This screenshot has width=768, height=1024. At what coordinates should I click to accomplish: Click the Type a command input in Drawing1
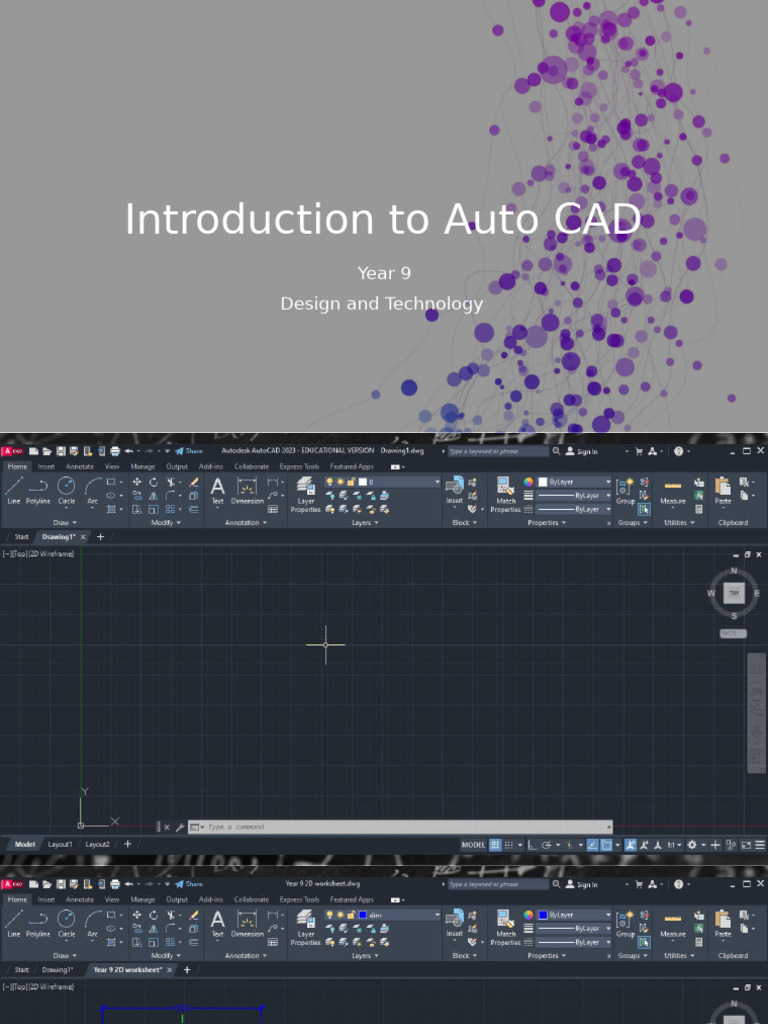point(400,827)
